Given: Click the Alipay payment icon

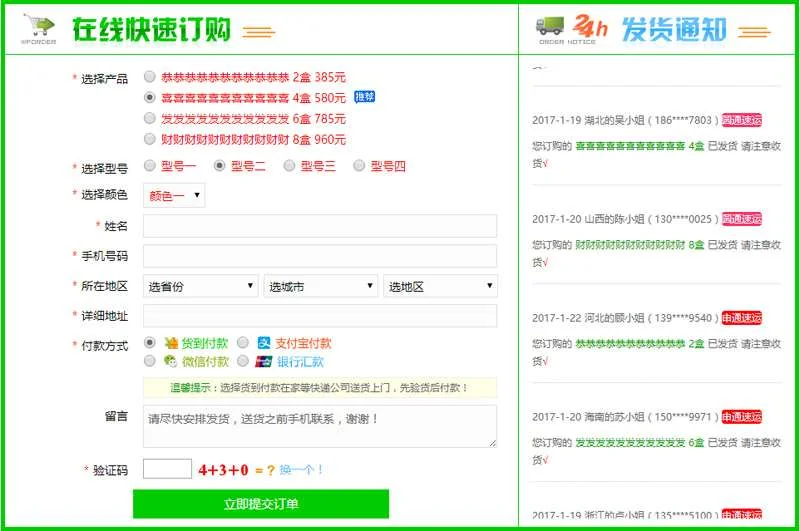Looking at the screenshot, I should tap(264, 343).
